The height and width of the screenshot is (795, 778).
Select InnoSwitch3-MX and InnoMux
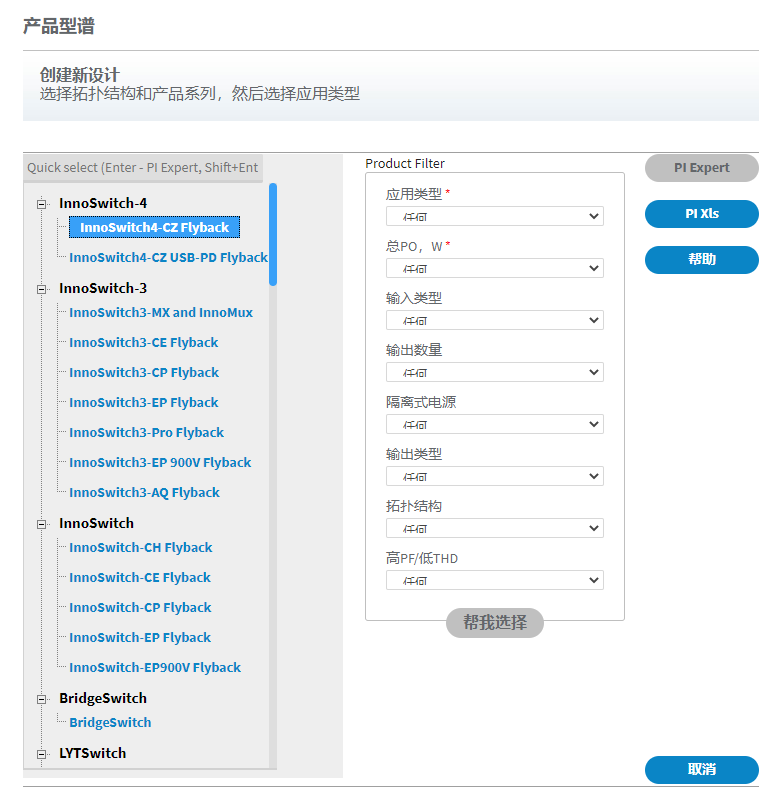point(161,313)
